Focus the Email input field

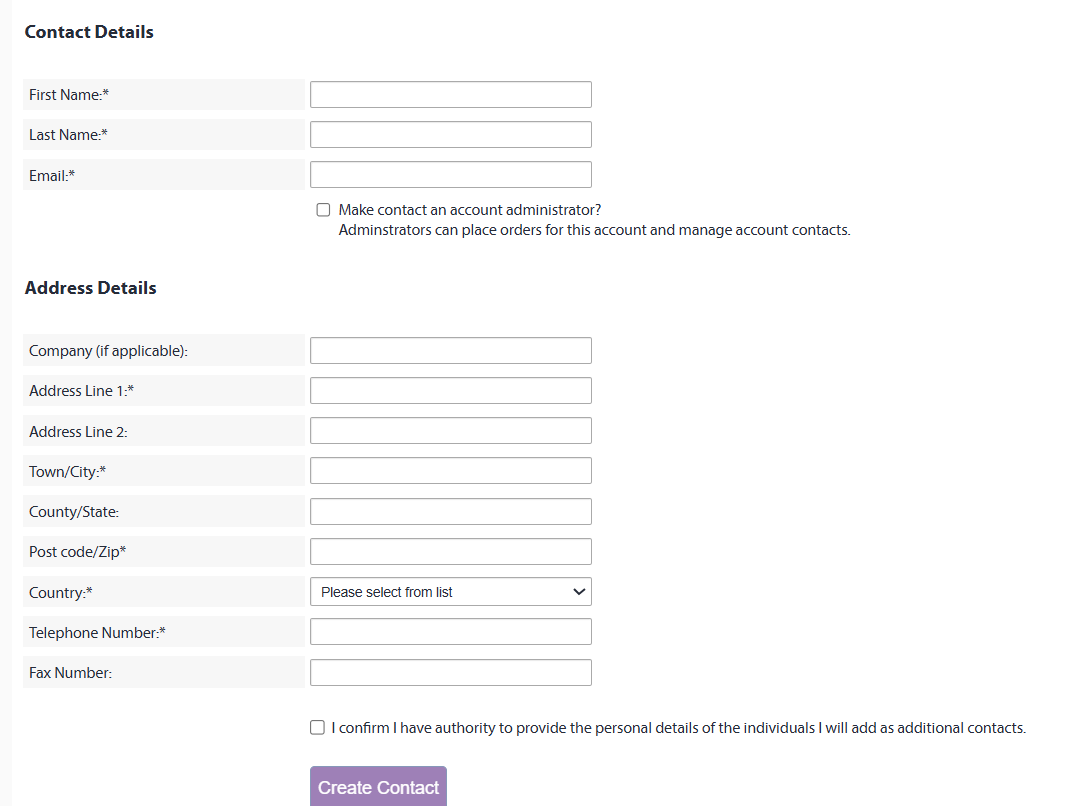point(450,175)
